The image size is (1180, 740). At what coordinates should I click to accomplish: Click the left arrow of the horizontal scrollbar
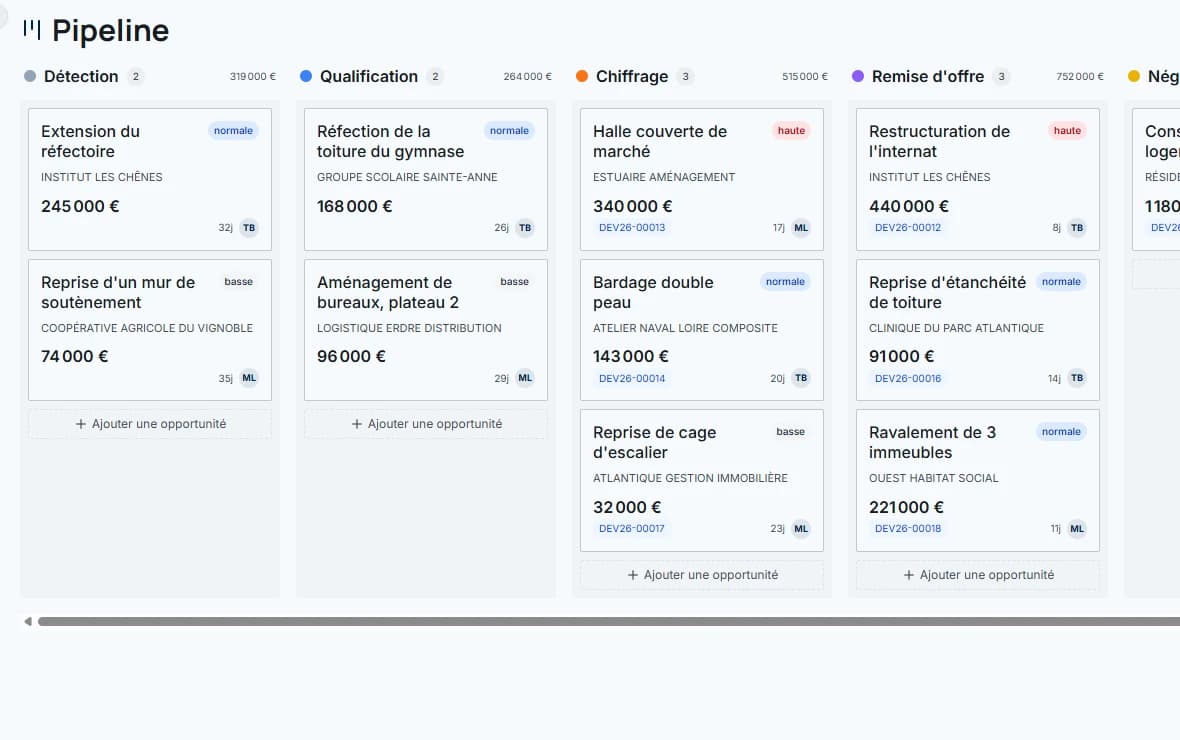(28, 622)
